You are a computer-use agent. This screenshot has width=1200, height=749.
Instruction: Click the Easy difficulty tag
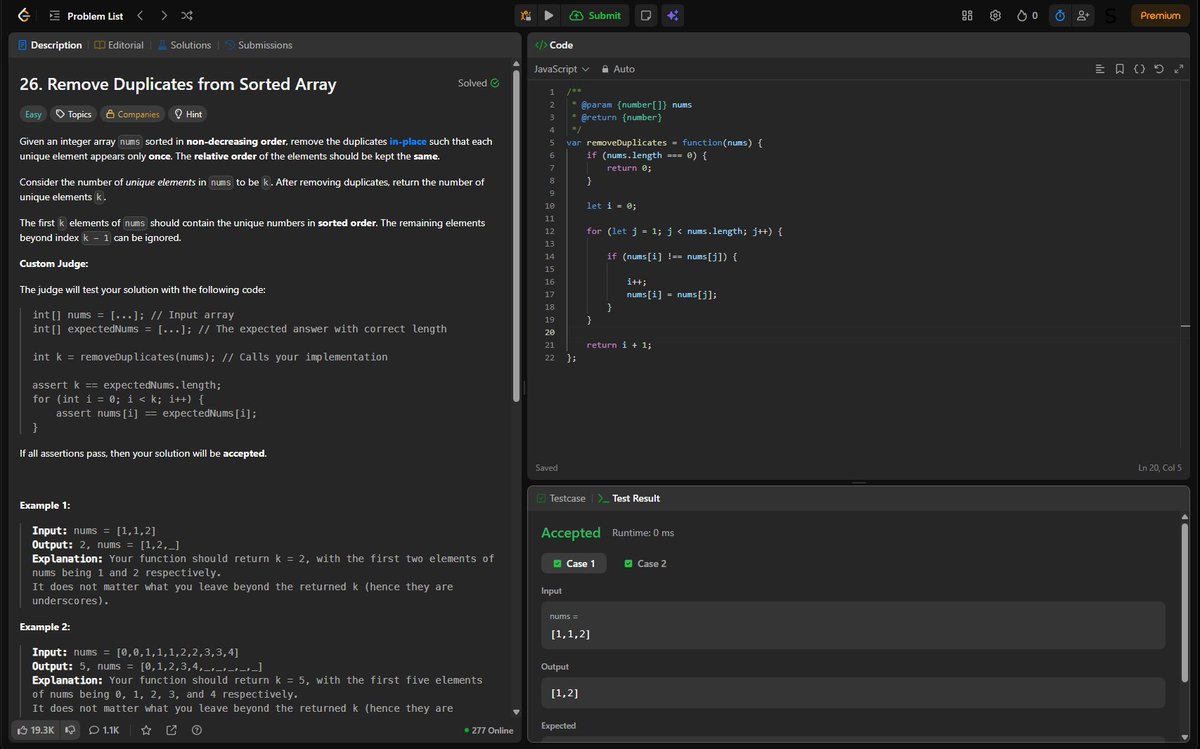coord(33,114)
